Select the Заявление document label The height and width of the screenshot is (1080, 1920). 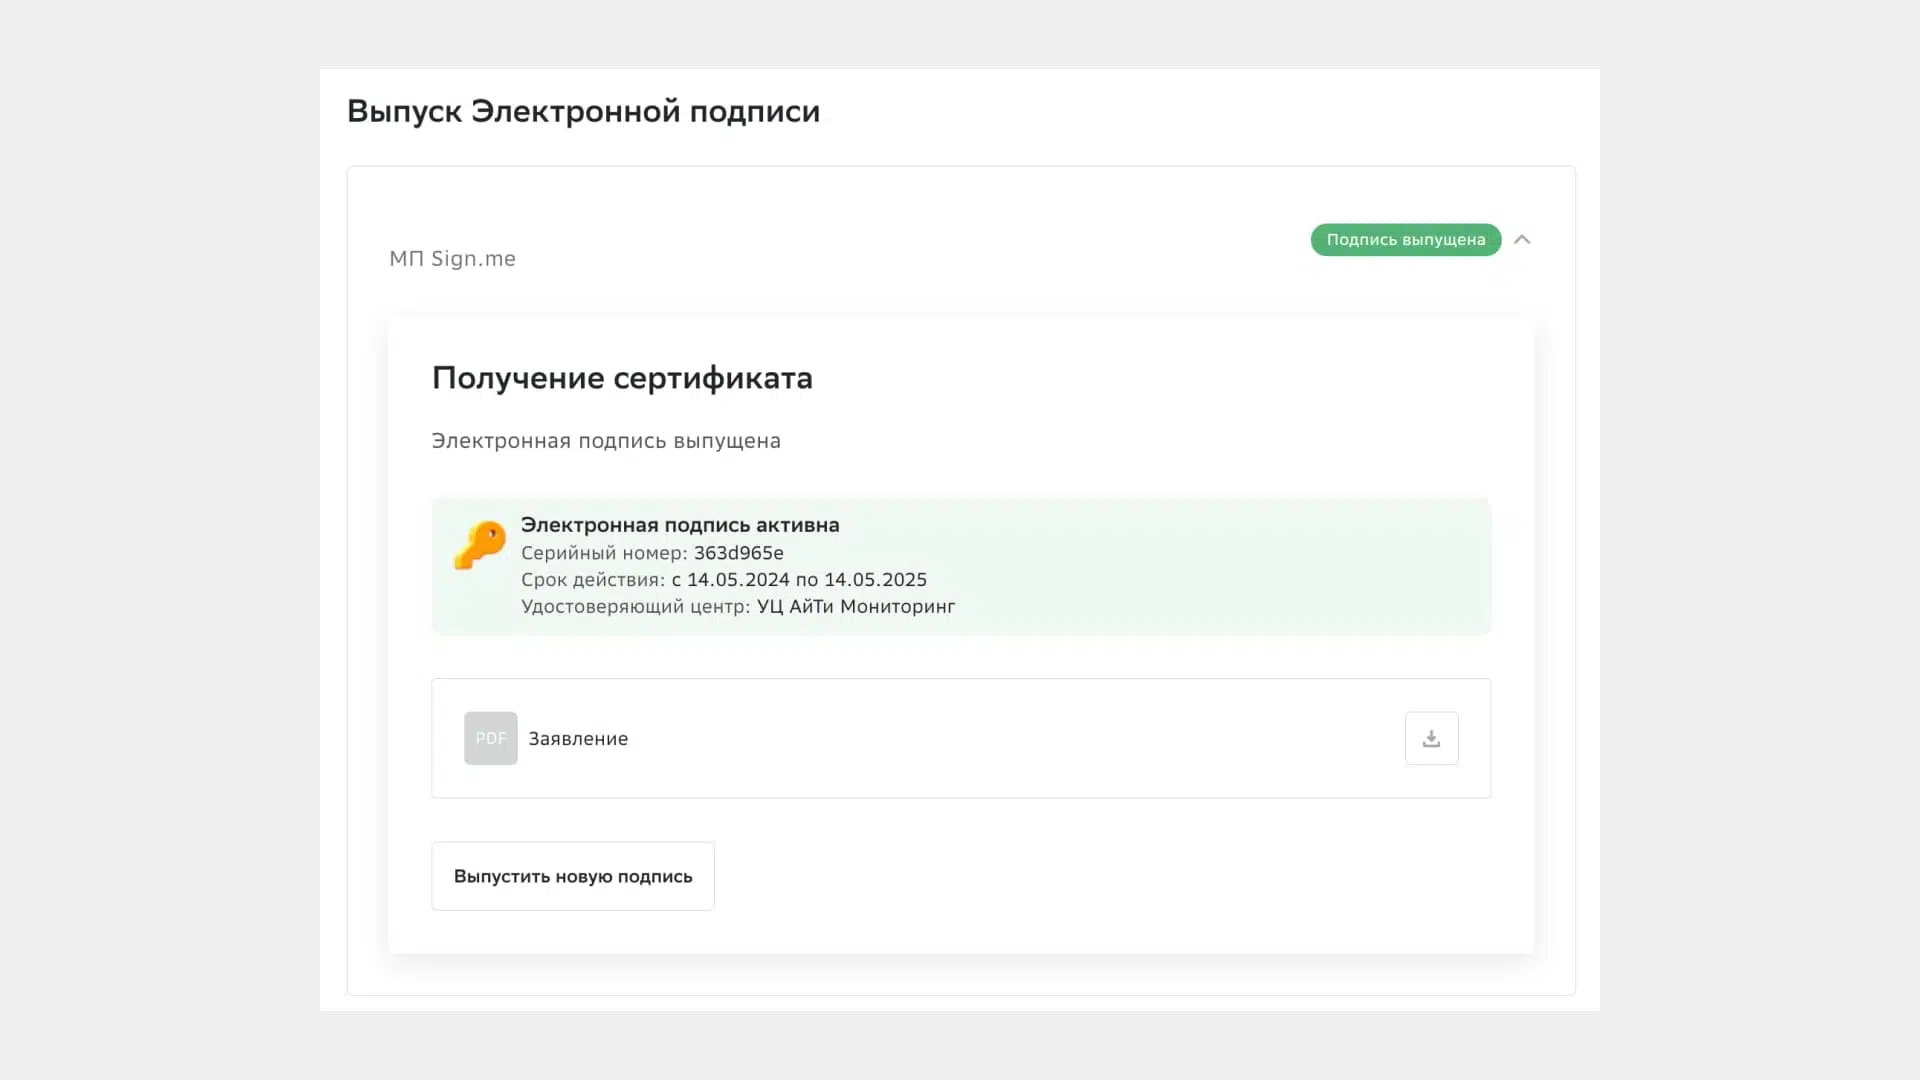click(578, 739)
